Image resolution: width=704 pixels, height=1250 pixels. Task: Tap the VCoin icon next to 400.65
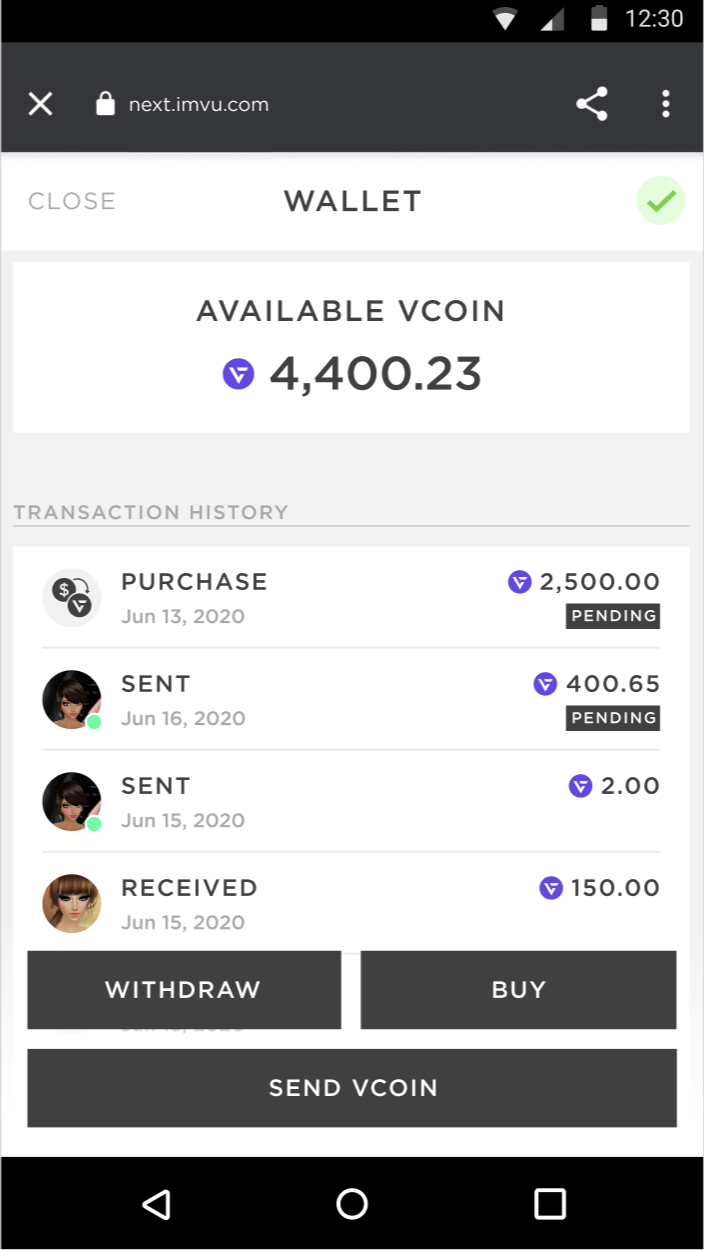click(x=545, y=684)
